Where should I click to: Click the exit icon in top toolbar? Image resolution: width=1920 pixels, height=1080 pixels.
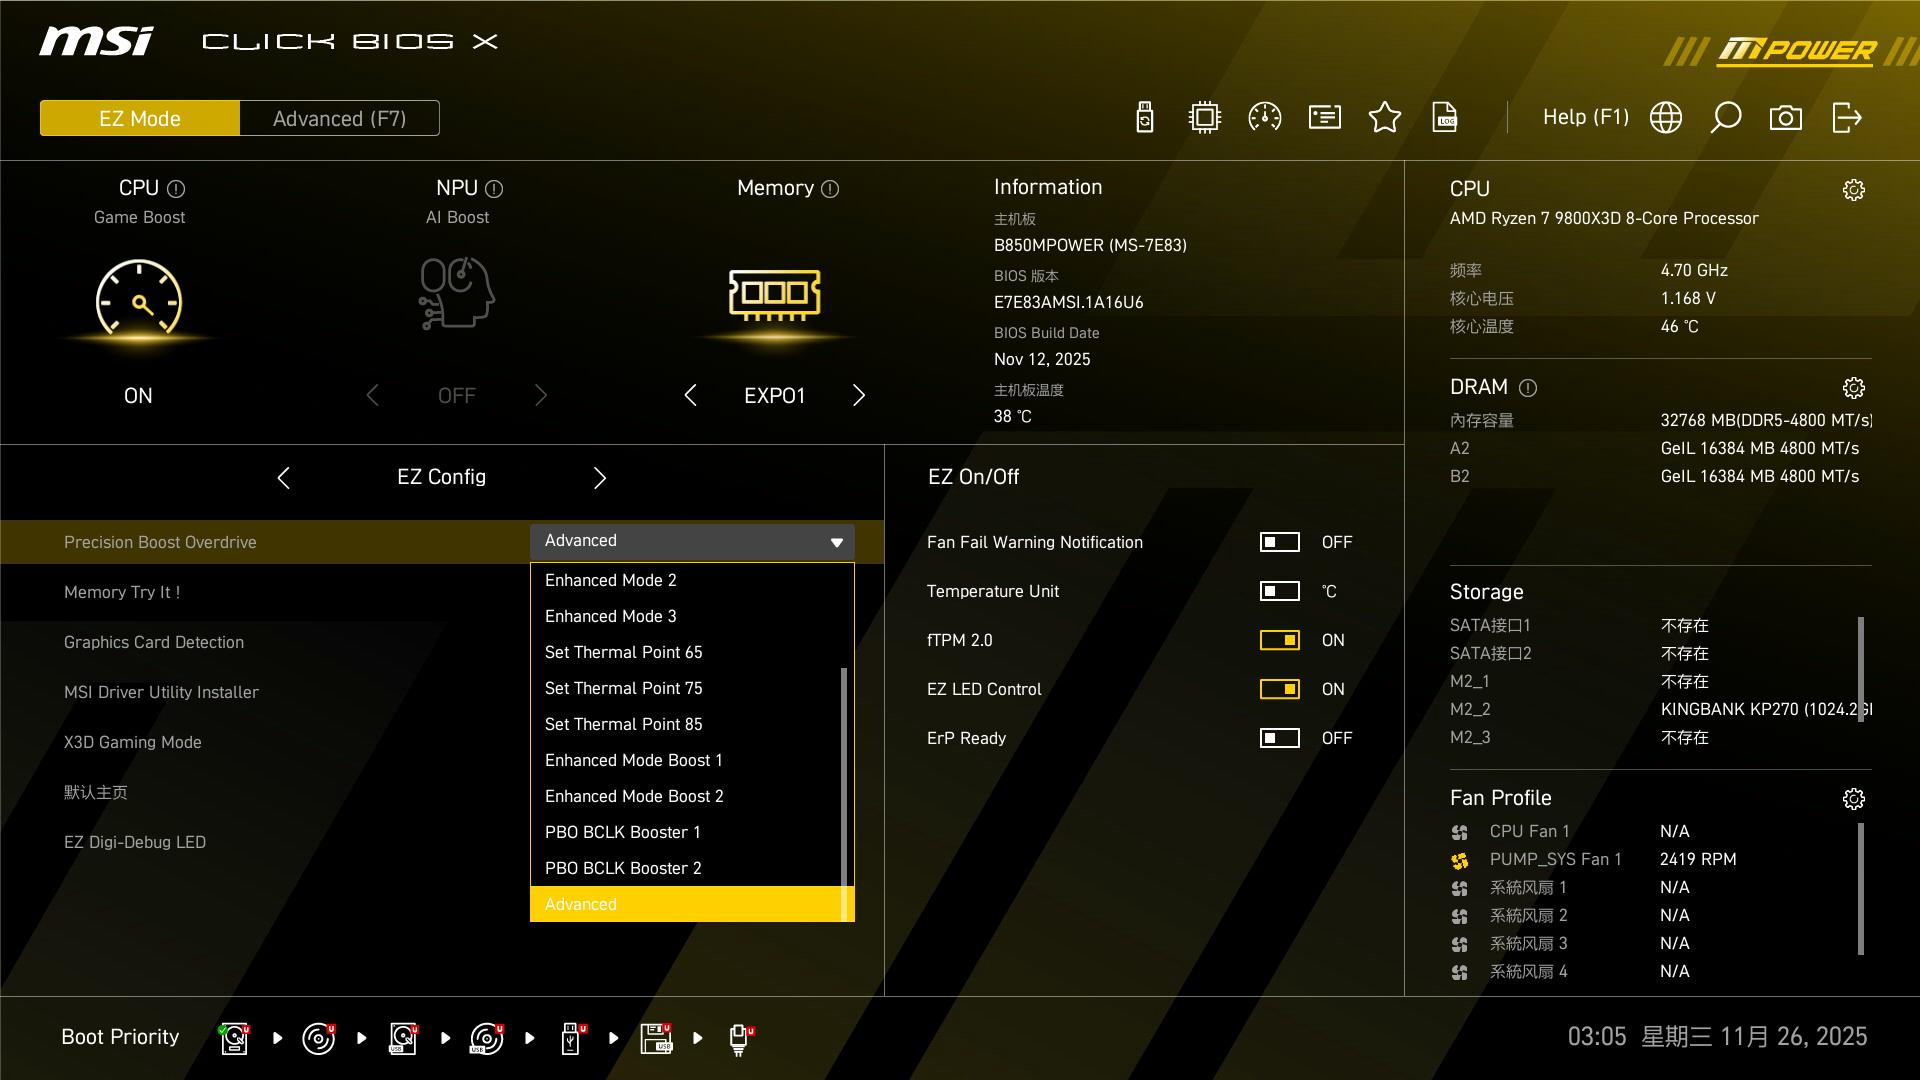pos(1846,118)
